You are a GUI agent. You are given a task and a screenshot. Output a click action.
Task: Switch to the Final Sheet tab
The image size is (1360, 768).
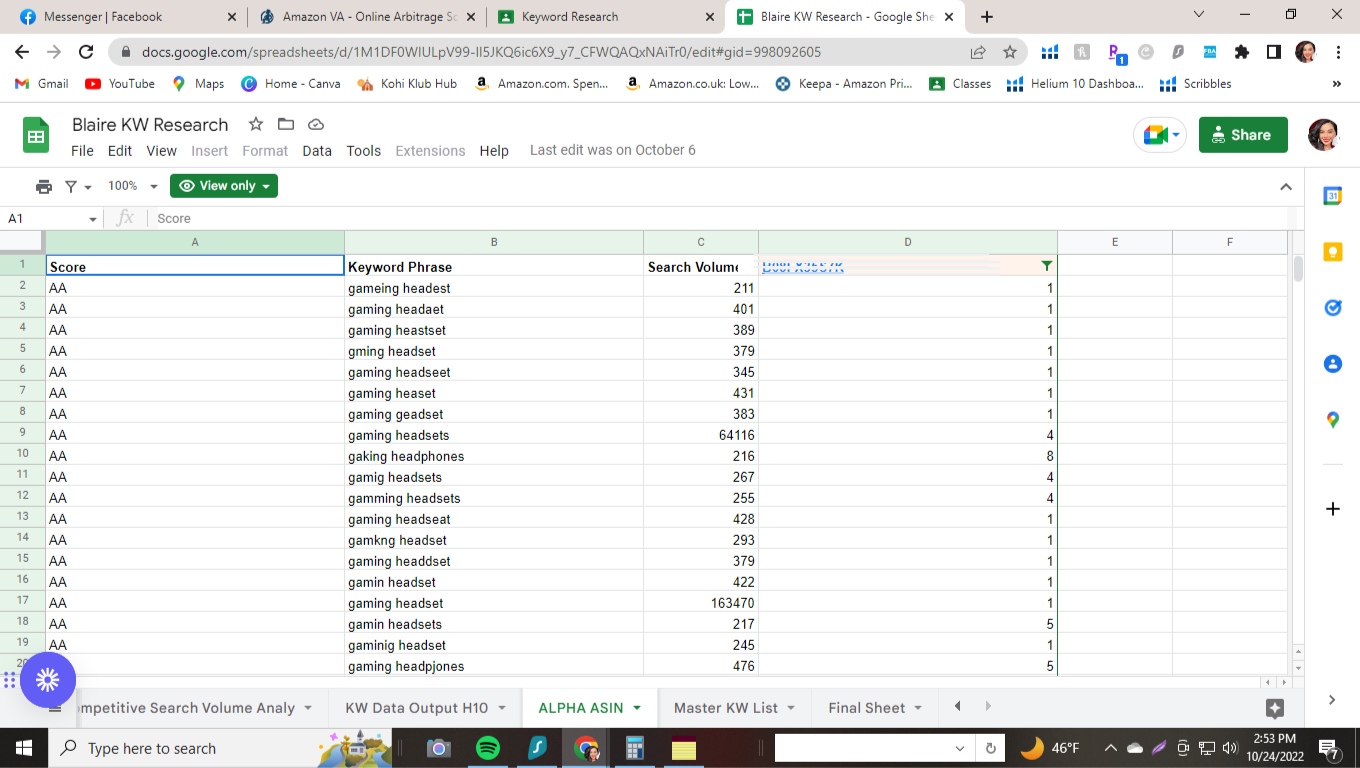(x=867, y=708)
